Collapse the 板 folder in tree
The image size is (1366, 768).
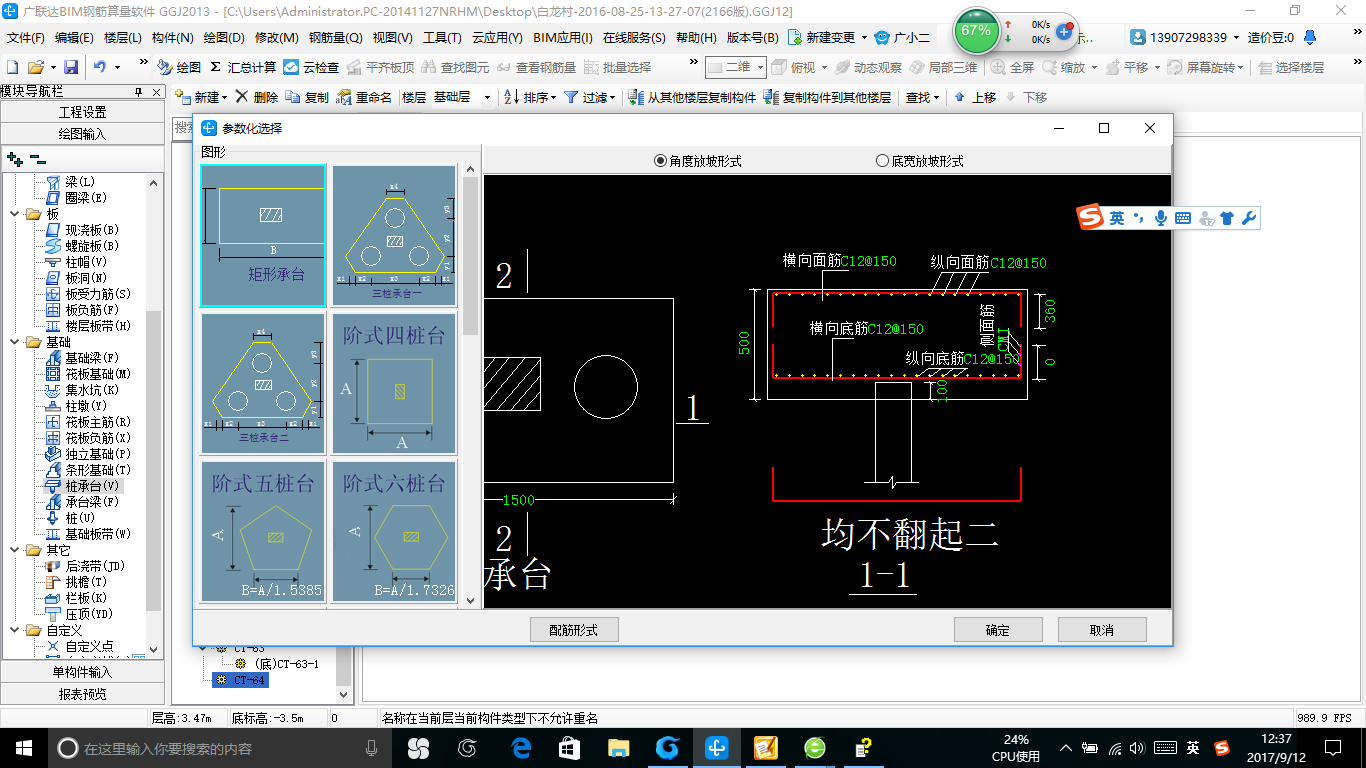tap(13, 214)
